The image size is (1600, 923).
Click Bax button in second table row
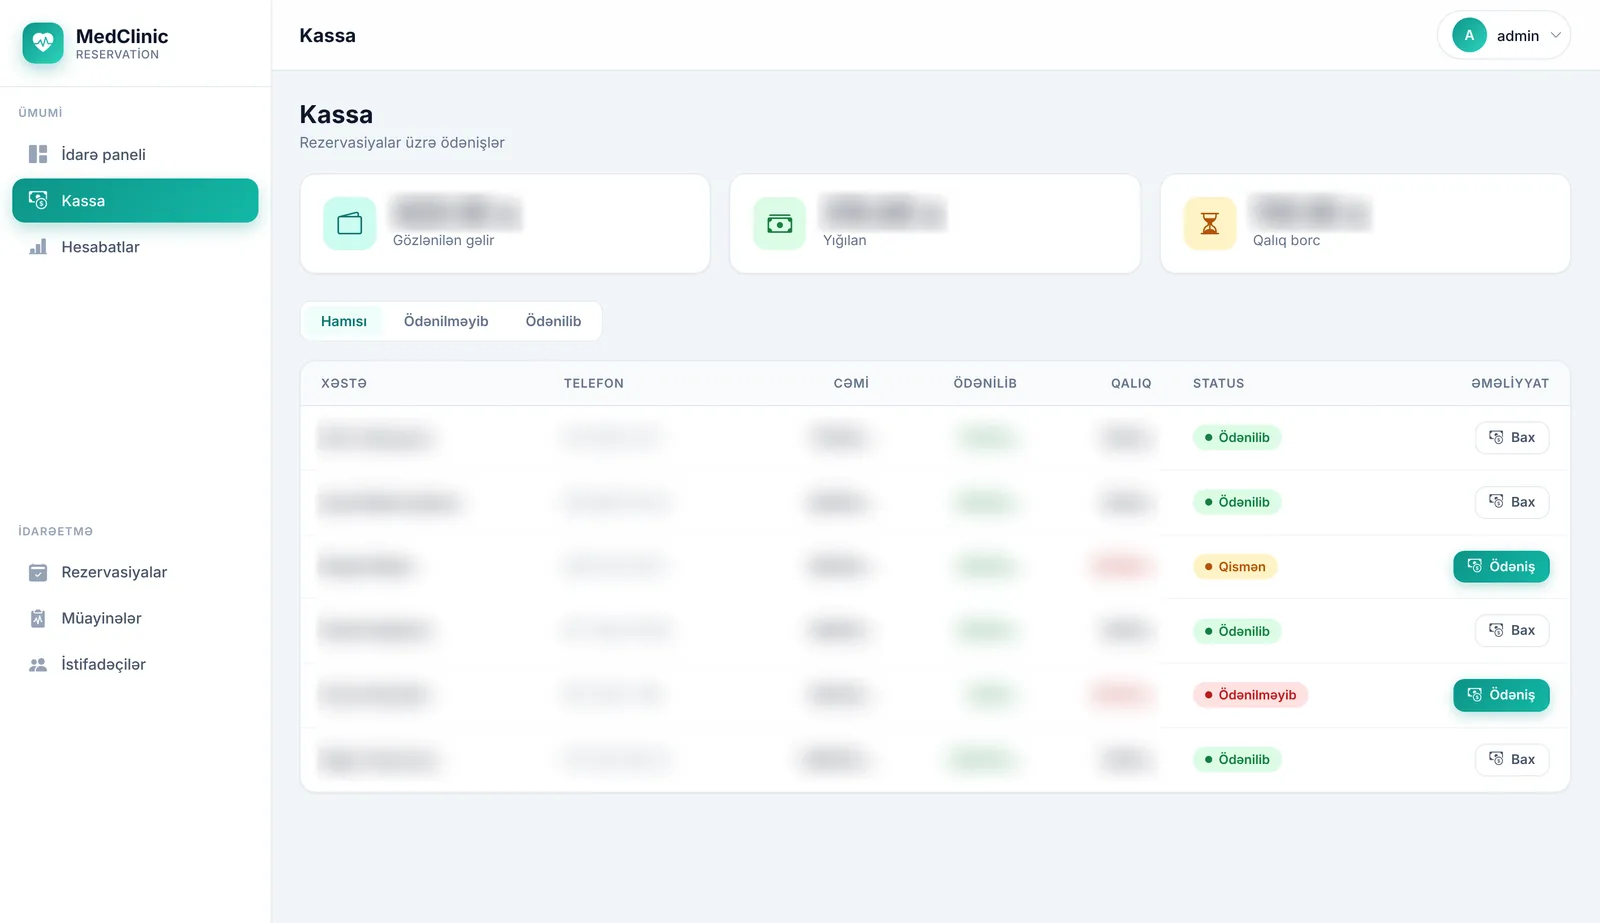[x=1512, y=502]
